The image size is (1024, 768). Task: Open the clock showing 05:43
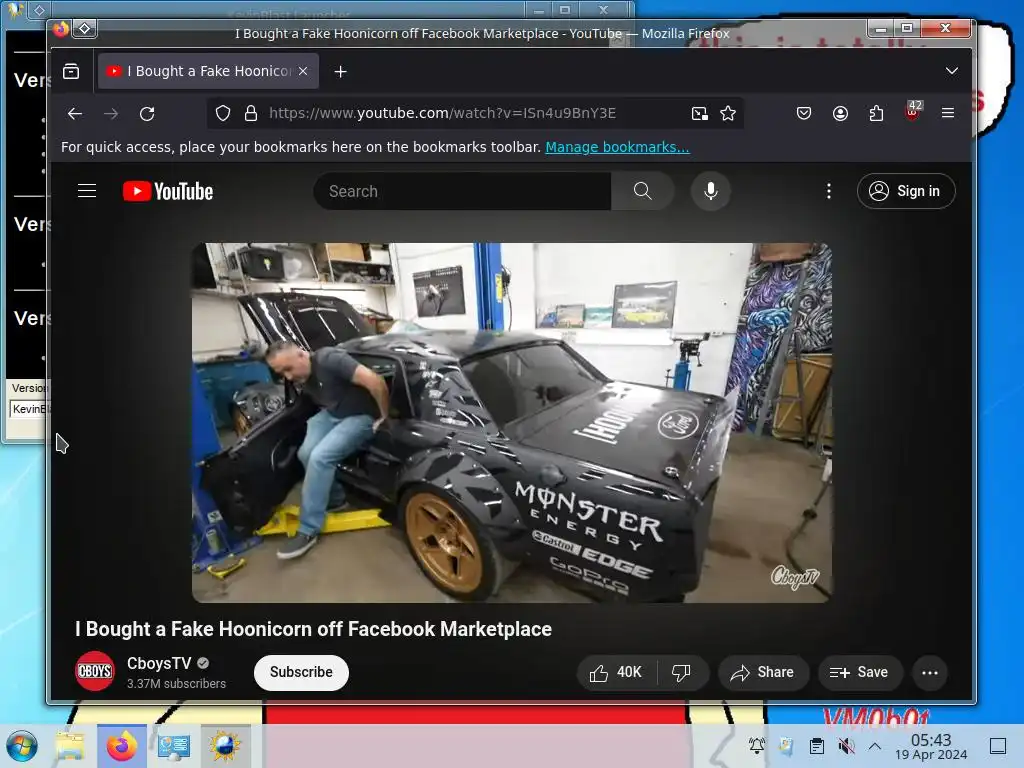pos(931,746)
